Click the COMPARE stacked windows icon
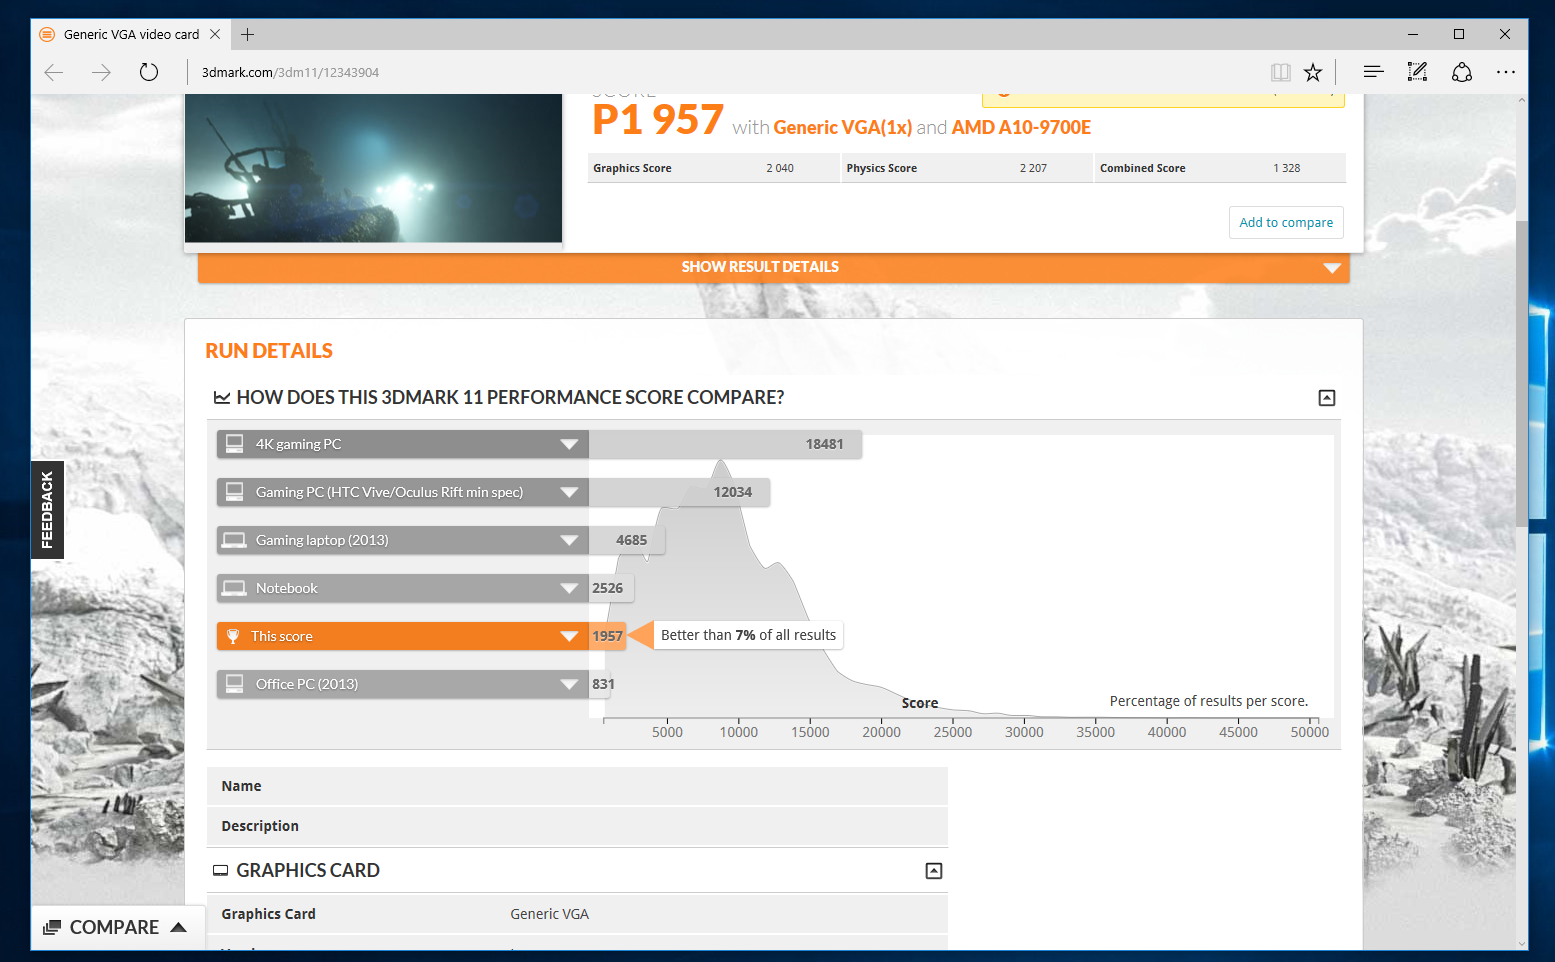This screenshot has width=1555, height=962. (52, 927)
